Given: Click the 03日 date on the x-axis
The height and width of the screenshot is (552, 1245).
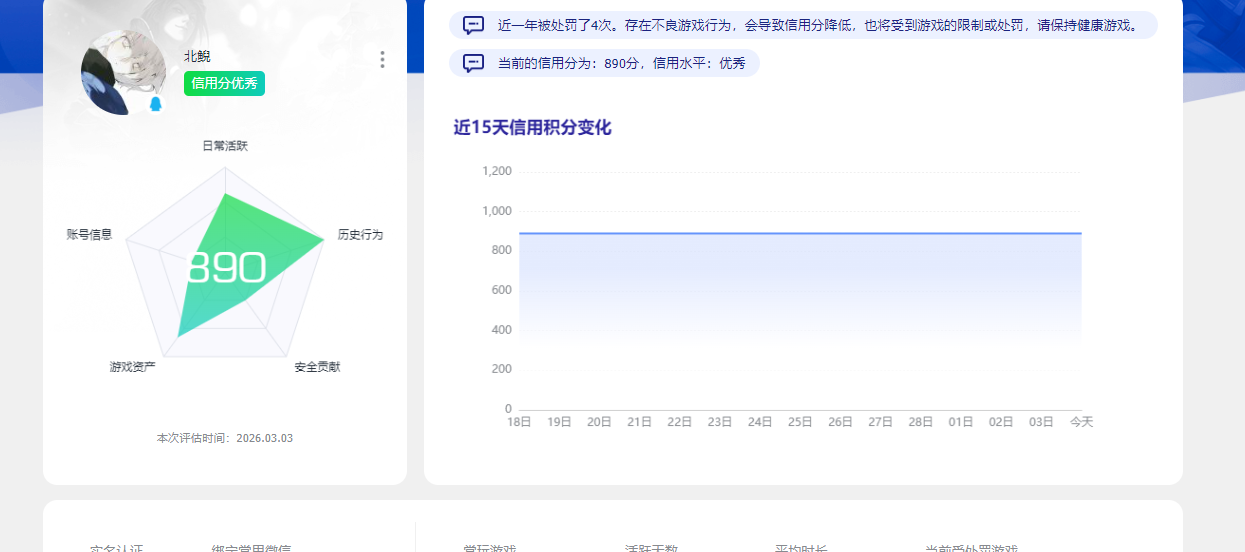Looking at the screenshot, I should click(1041, 422).
